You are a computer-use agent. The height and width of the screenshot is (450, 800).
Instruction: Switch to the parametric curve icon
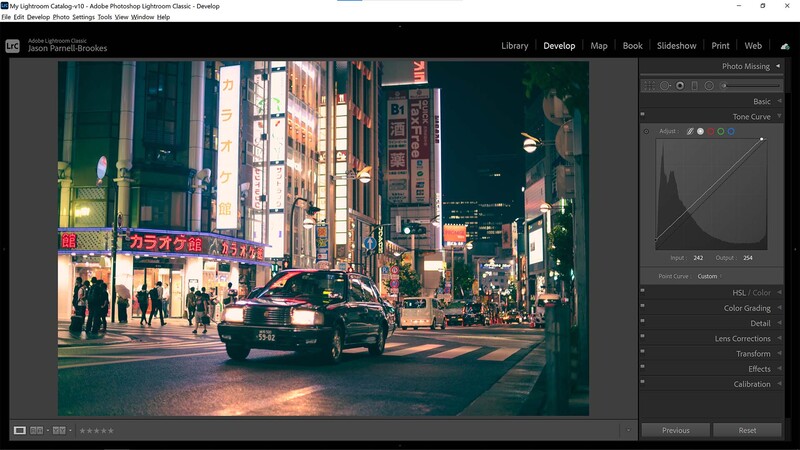(x=690, y=131)
